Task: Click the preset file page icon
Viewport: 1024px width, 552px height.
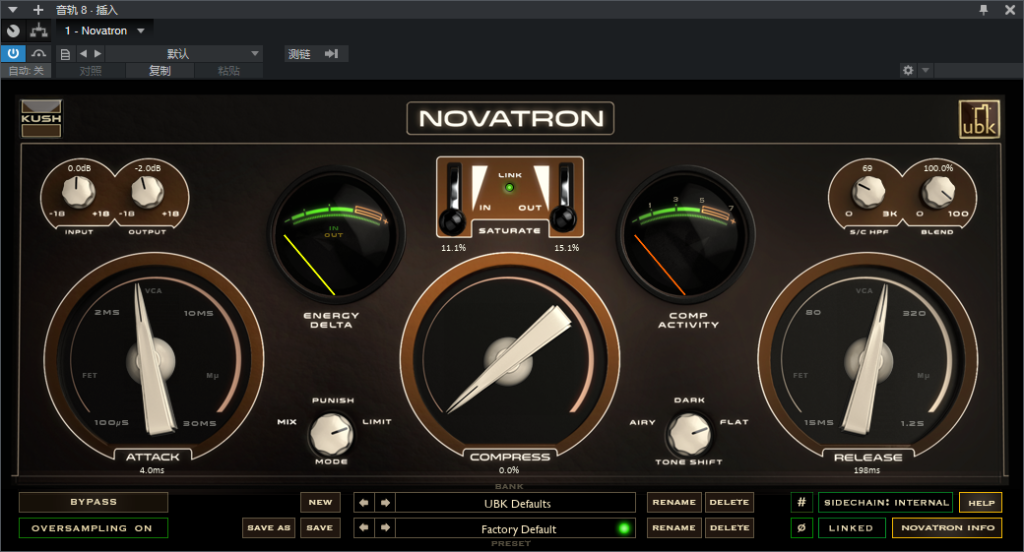Action: point(65,54)
